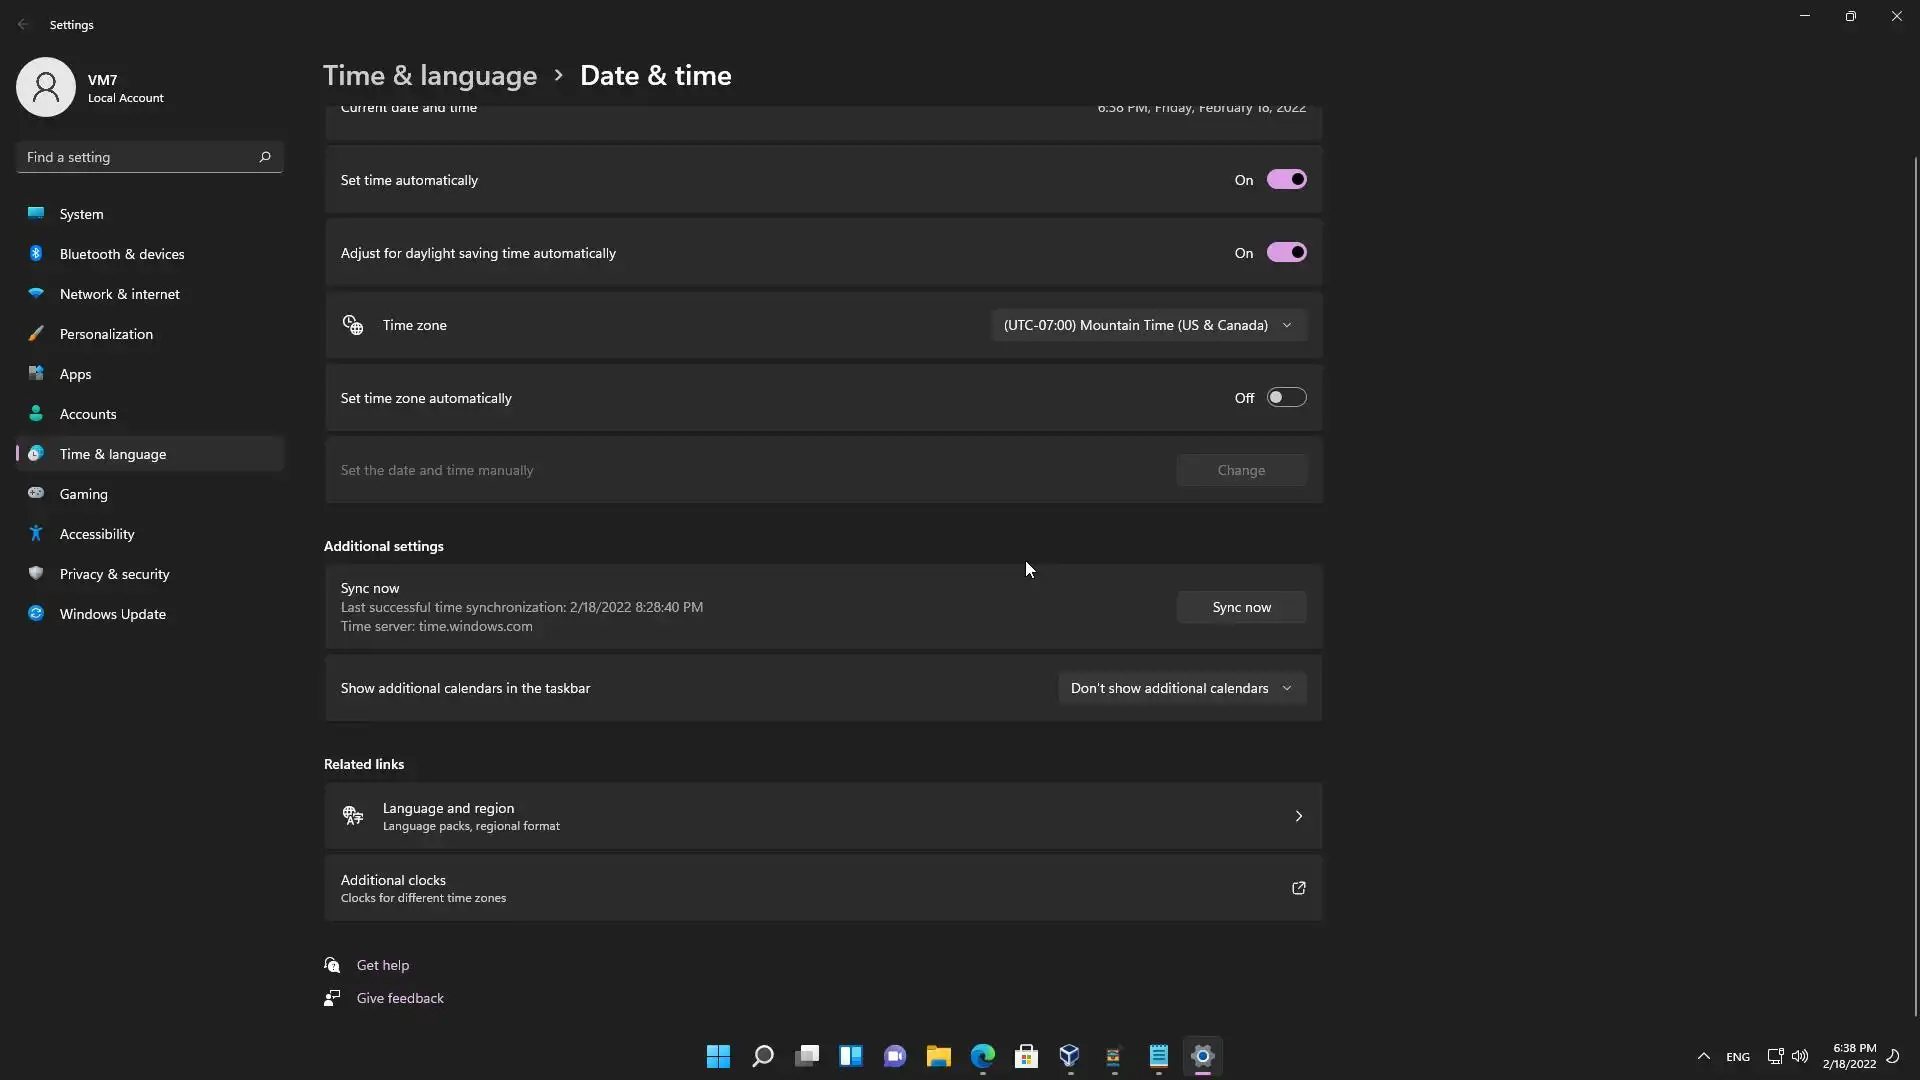The width and height of the screenshot is (1920, 1080).
Task: Go to Windows Update section
Action: click(x=112, y=614)
